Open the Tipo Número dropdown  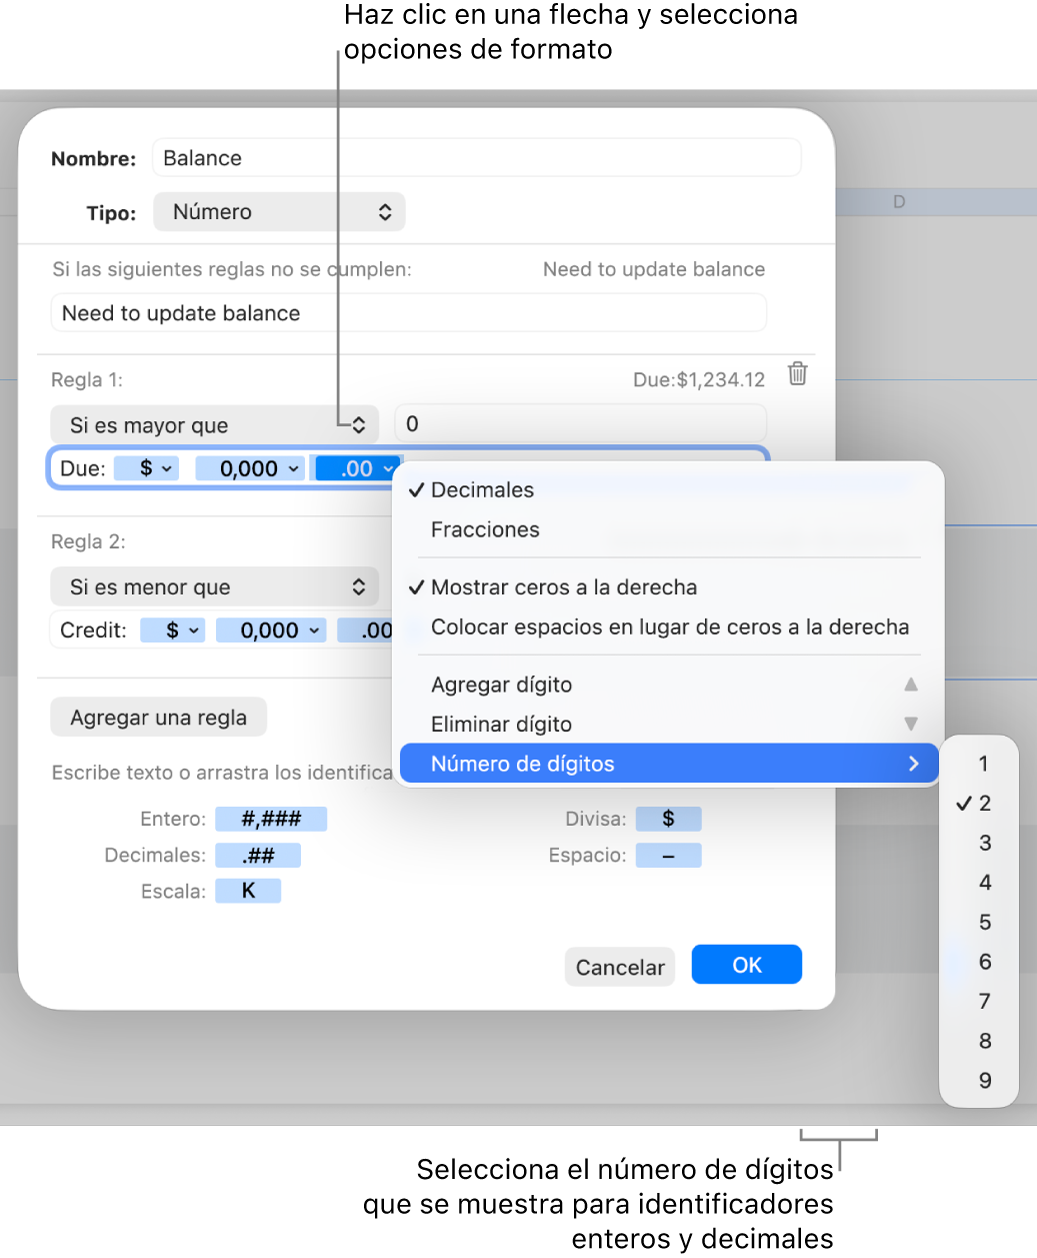click(x=279, y=211)
